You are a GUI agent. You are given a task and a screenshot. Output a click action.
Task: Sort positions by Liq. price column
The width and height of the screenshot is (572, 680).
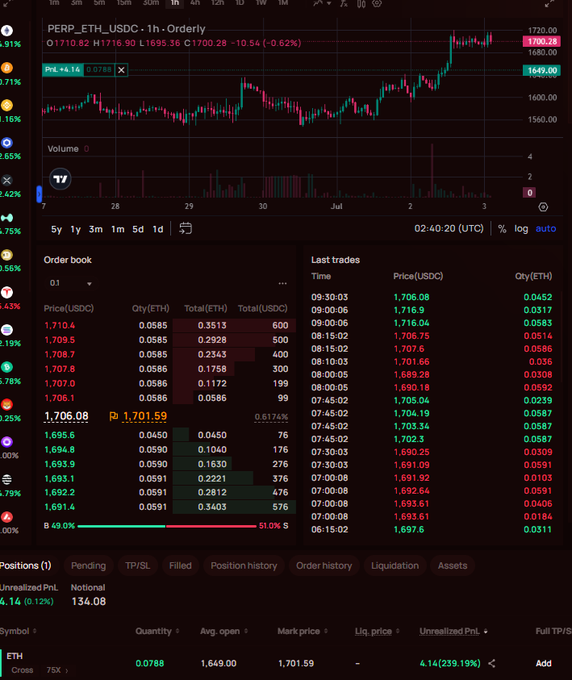[377, 631]
